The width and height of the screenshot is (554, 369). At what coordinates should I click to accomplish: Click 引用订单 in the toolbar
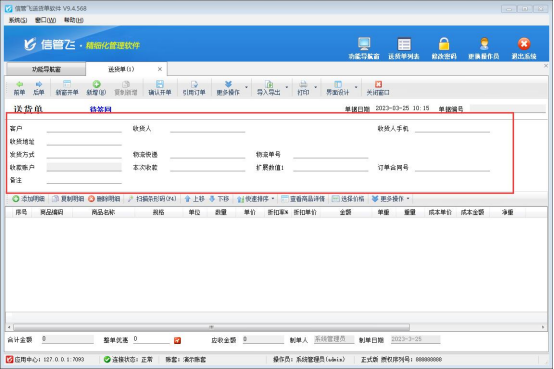pos(194,88)
